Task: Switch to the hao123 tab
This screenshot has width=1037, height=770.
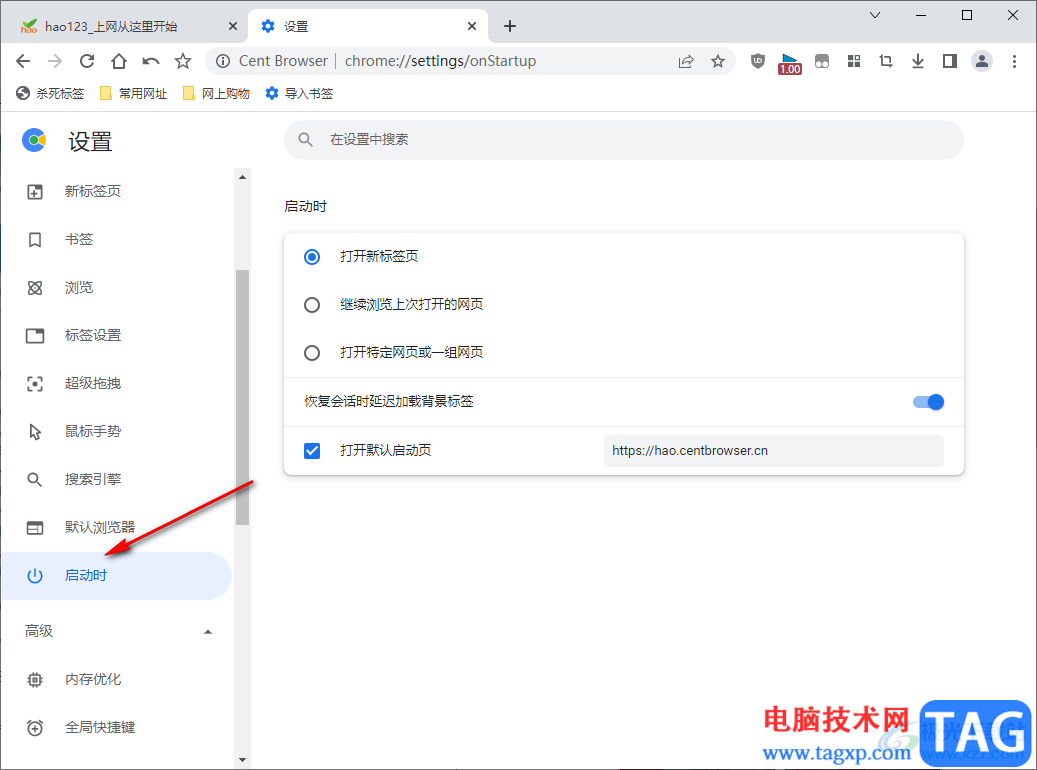Action: click(126, 26)
